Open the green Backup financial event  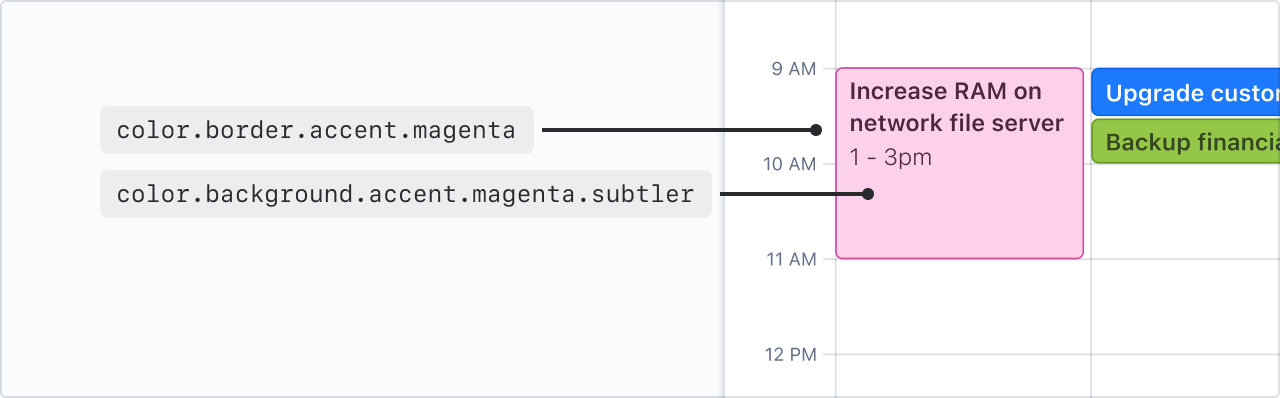[x=1185, y=141]
